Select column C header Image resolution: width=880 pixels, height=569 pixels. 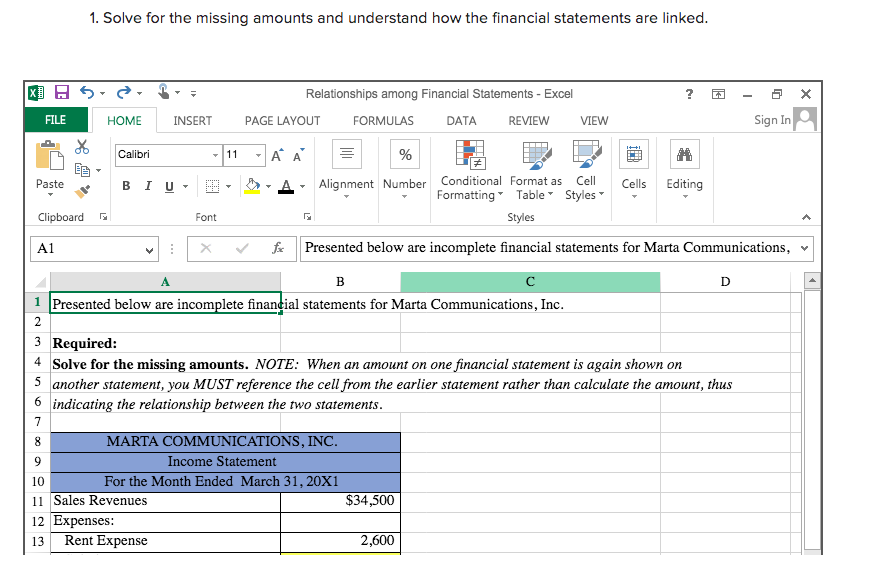[530, 282]
